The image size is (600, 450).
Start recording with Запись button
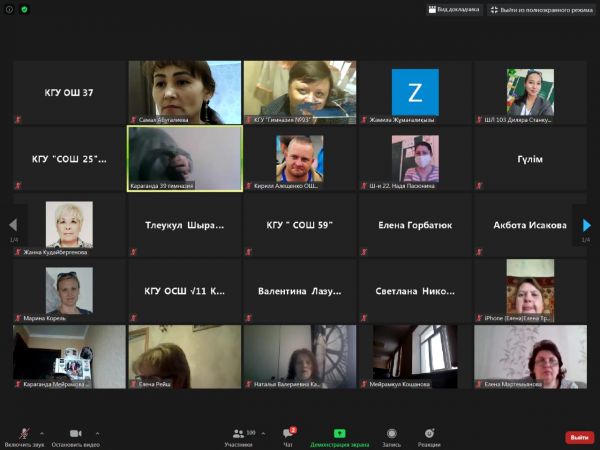coord(391,436)
